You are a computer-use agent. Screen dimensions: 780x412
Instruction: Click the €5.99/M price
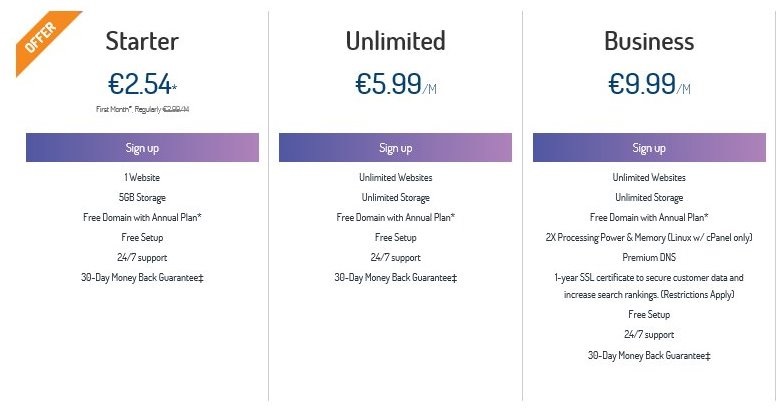tap(395, 84)
